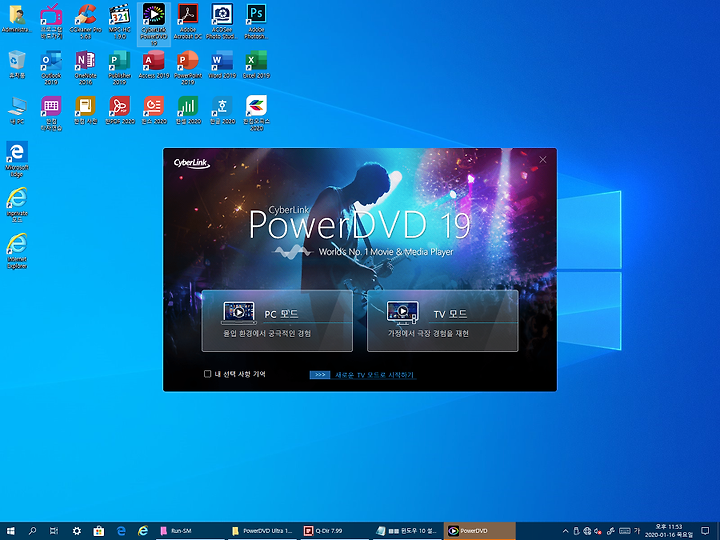Select the Hangul 2020 word processor shortcut
The image size is (720, 540).
222,110
